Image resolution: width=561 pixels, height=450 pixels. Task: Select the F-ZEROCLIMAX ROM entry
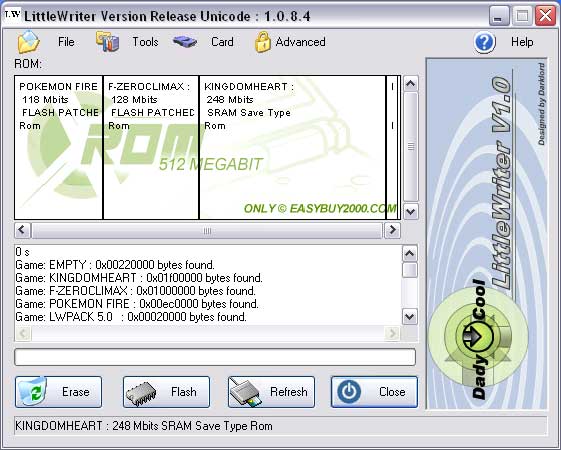pos(151,147)
